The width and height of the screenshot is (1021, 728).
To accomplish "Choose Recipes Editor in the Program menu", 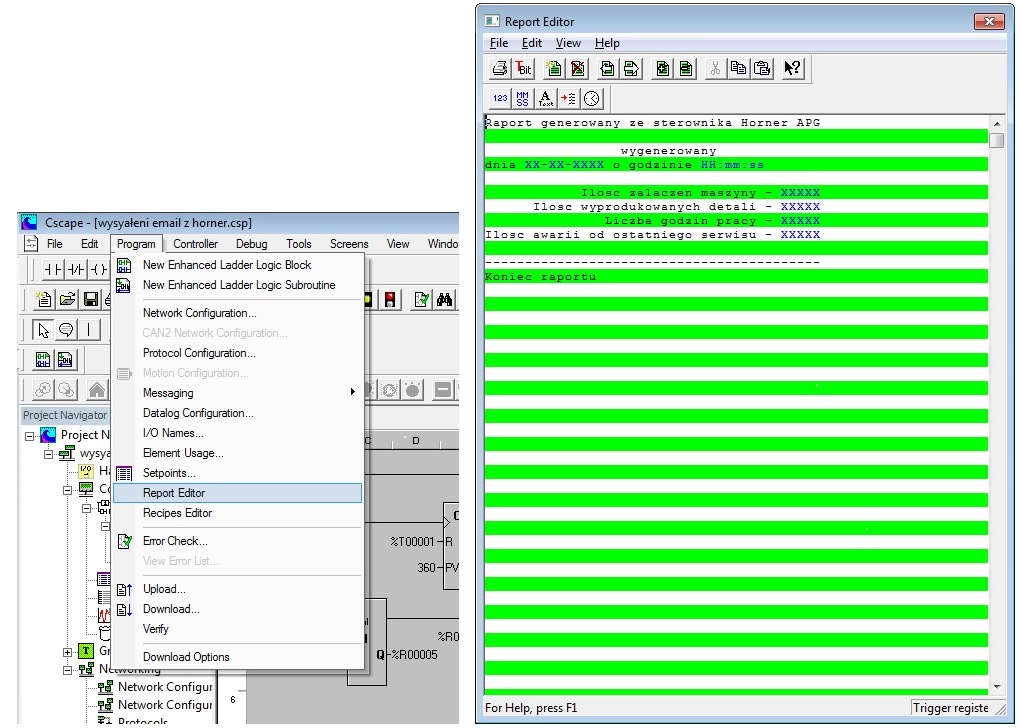I will point(237,513).
